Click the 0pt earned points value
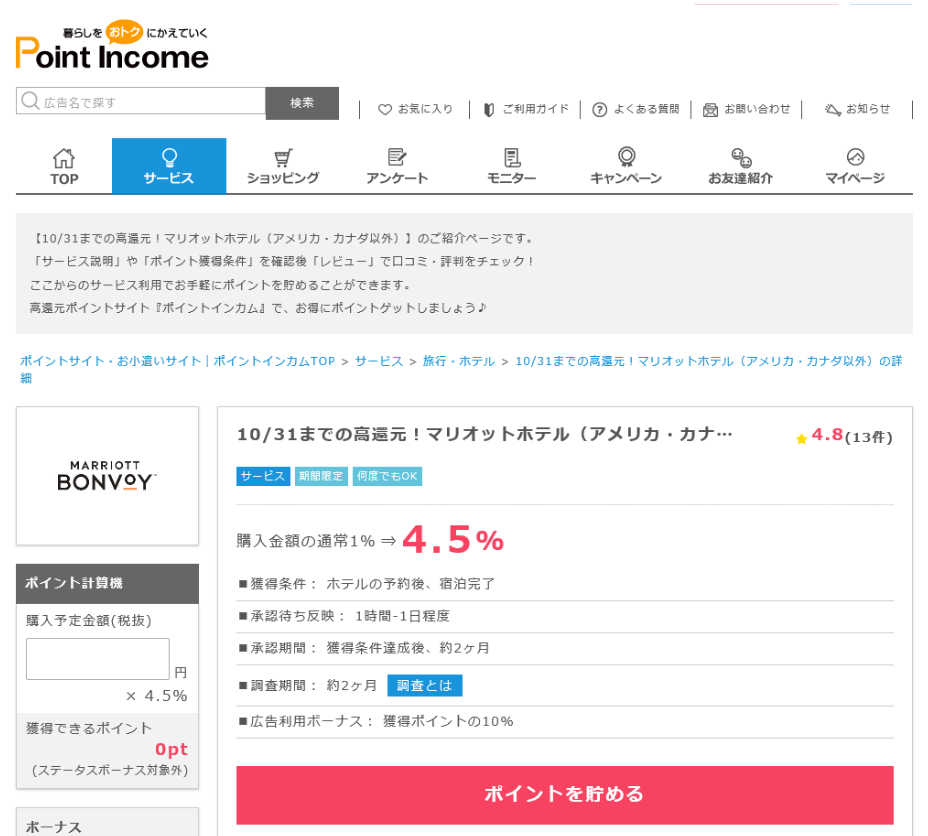The image size is (928, 836). click(171, 749)
